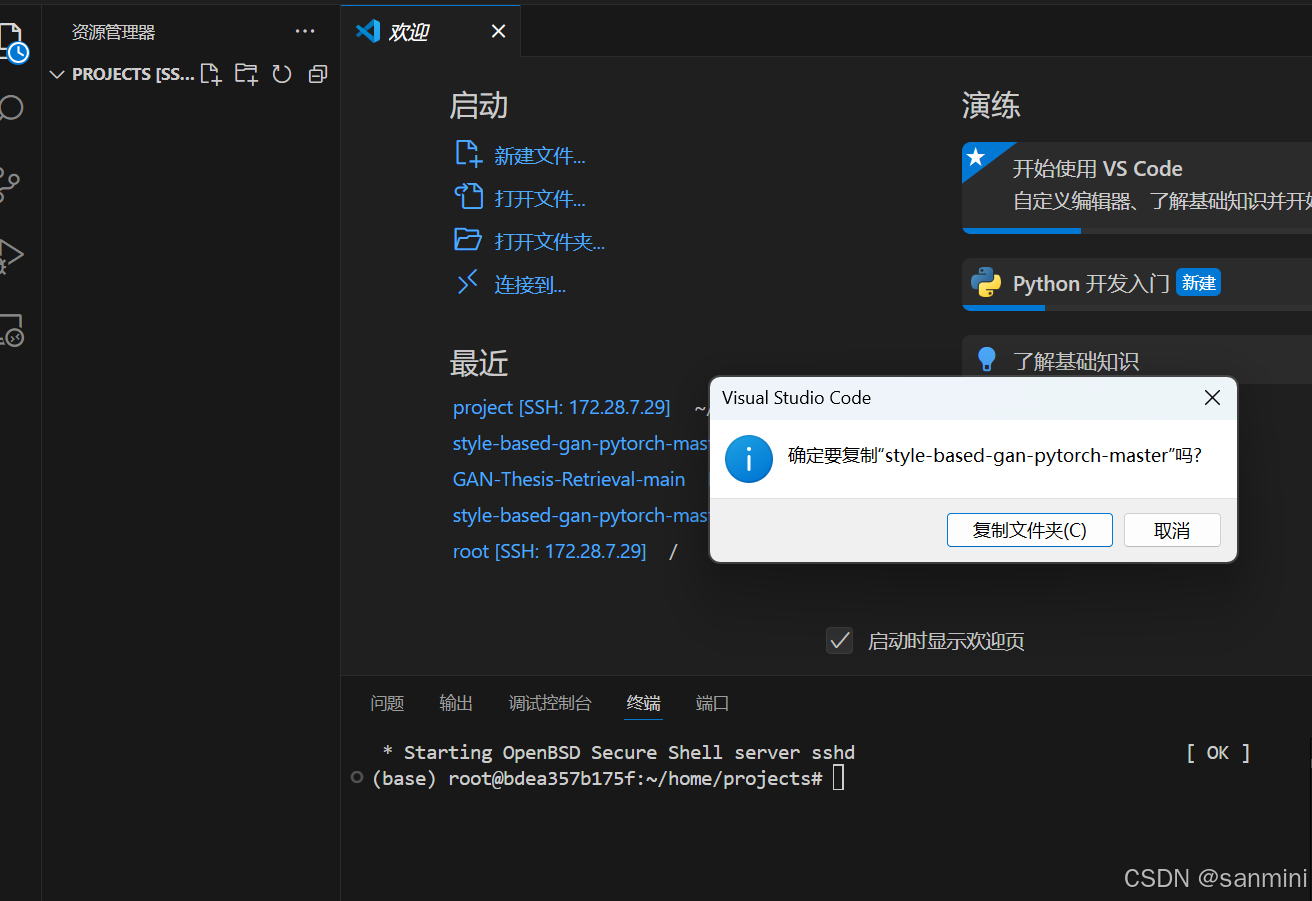Click the 启动 section heading

[479, 106]
